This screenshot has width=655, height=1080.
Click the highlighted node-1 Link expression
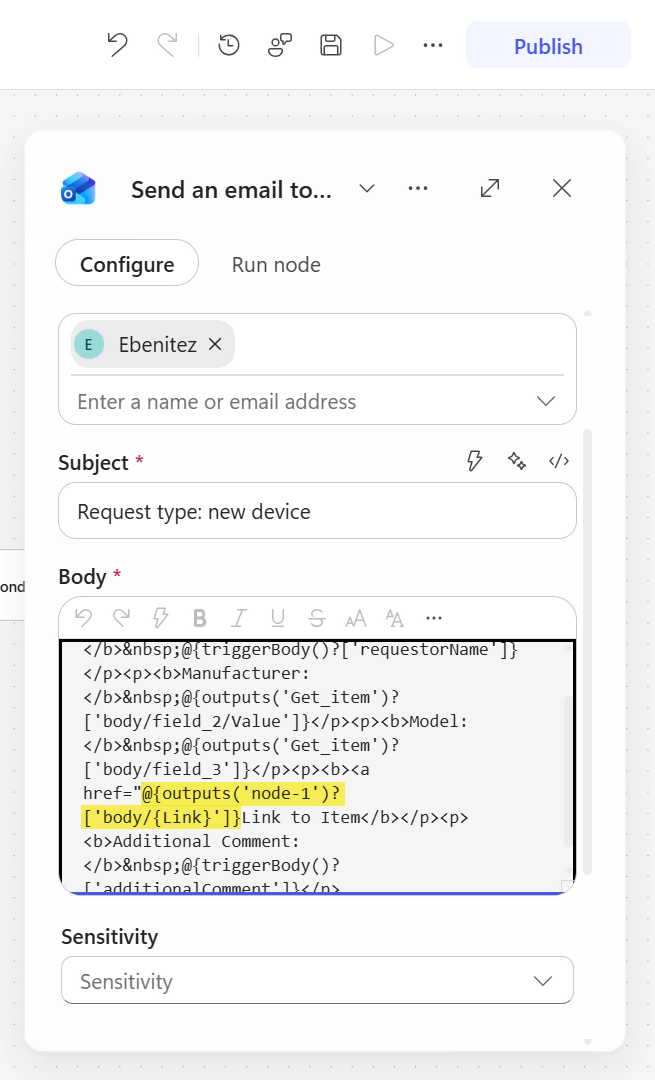click(212, 805)
